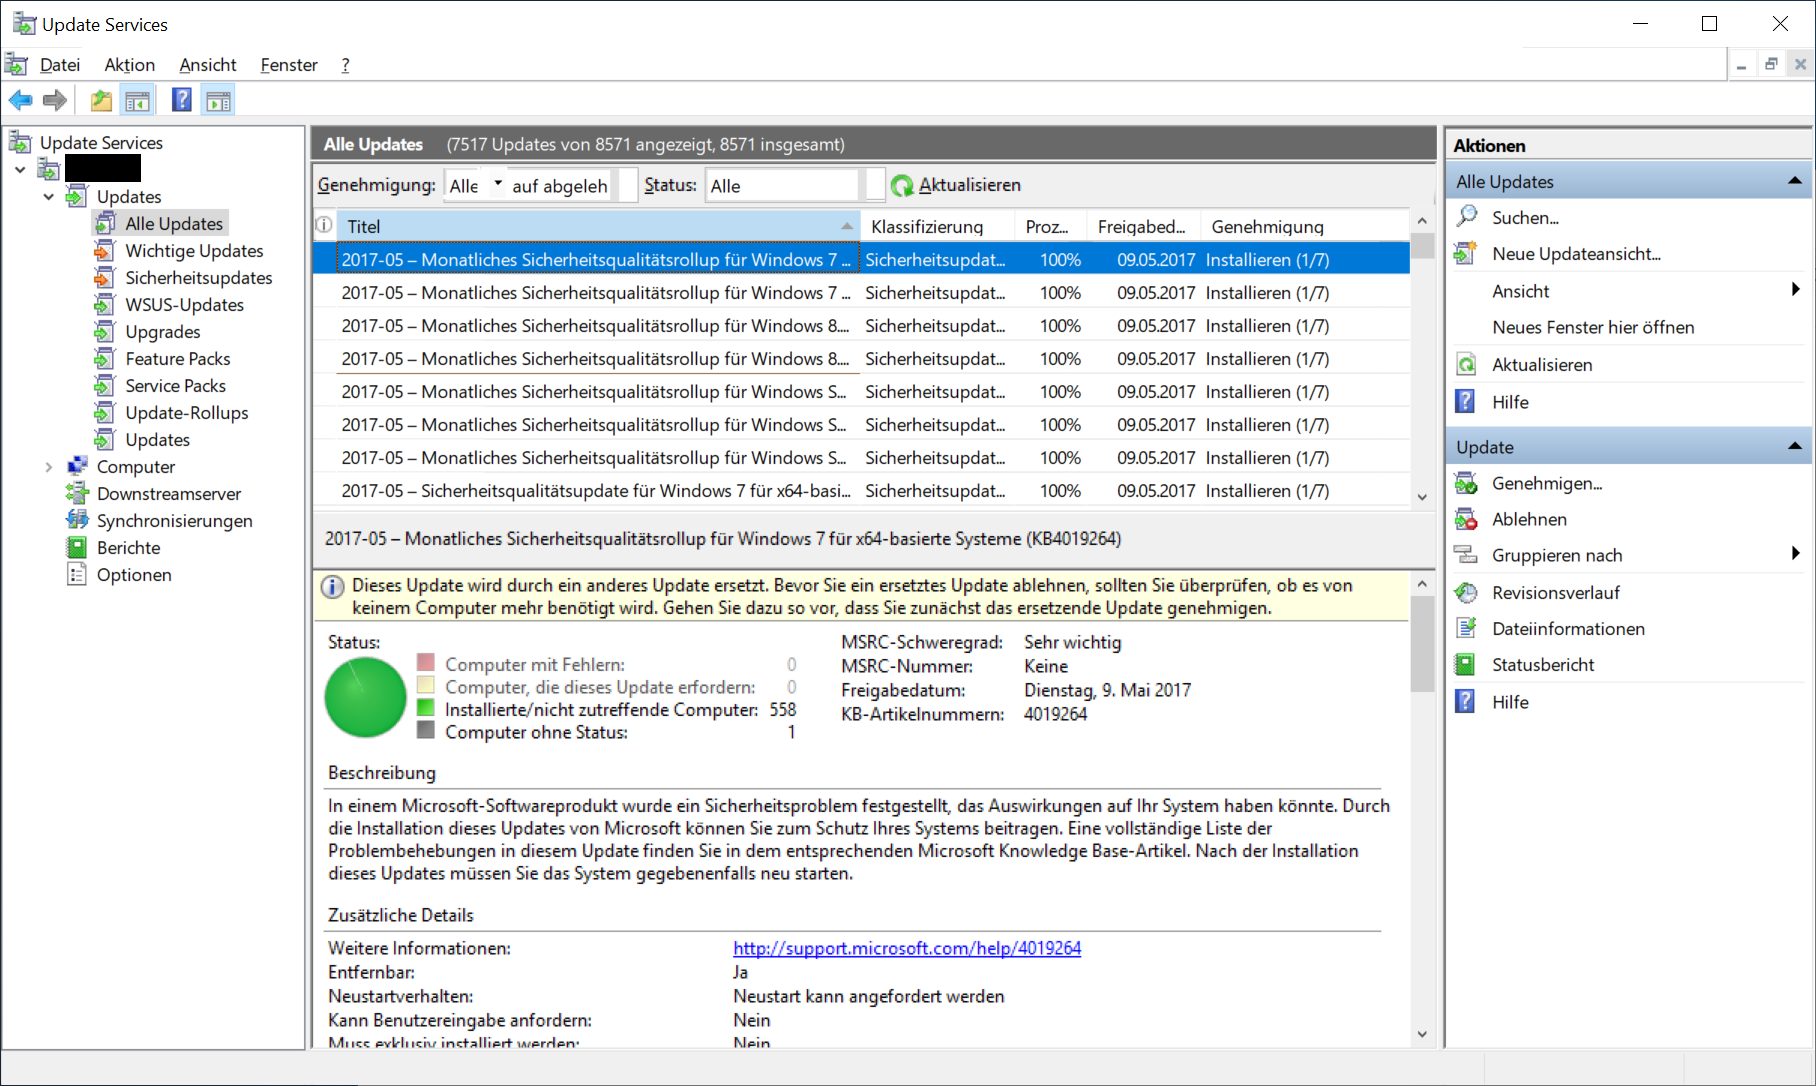Open the support.microsoft.com KB4019264 link

click(x=907, y=948)
